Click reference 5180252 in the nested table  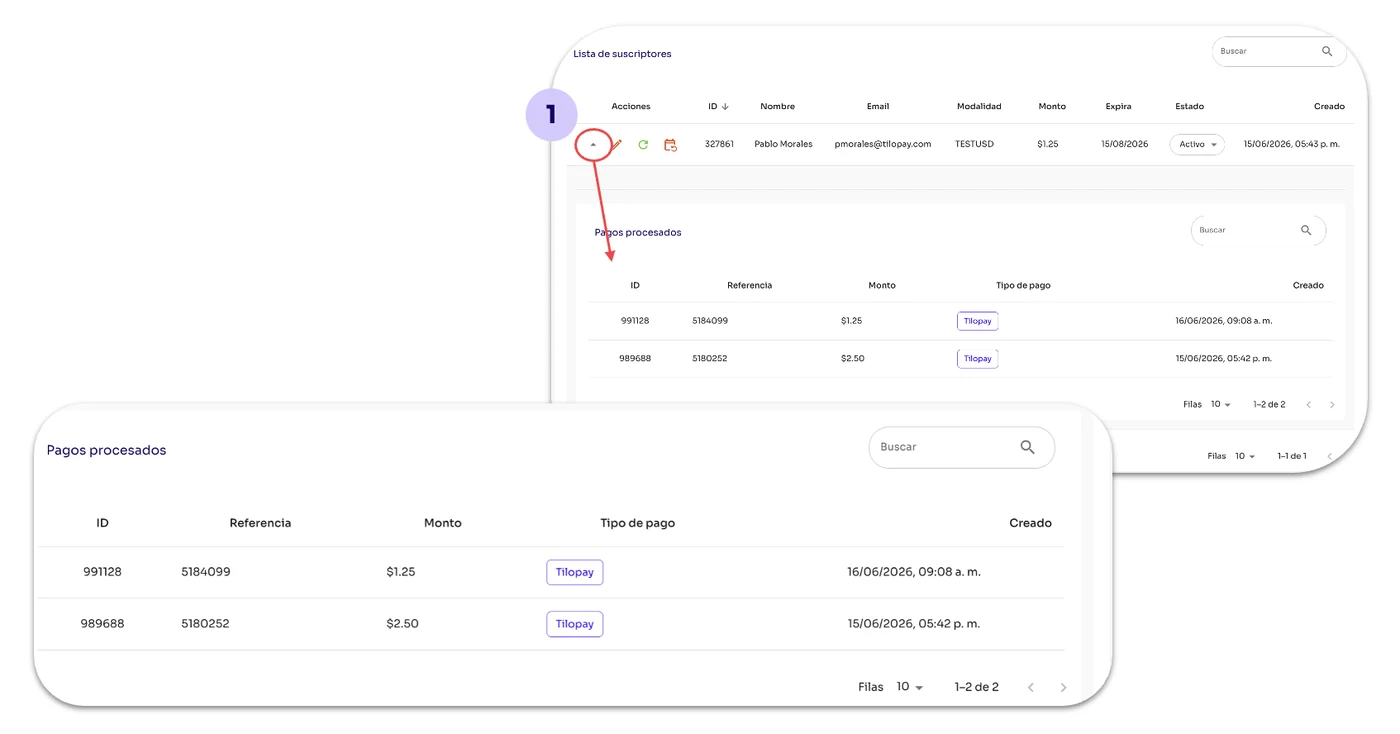pos(710,358)
